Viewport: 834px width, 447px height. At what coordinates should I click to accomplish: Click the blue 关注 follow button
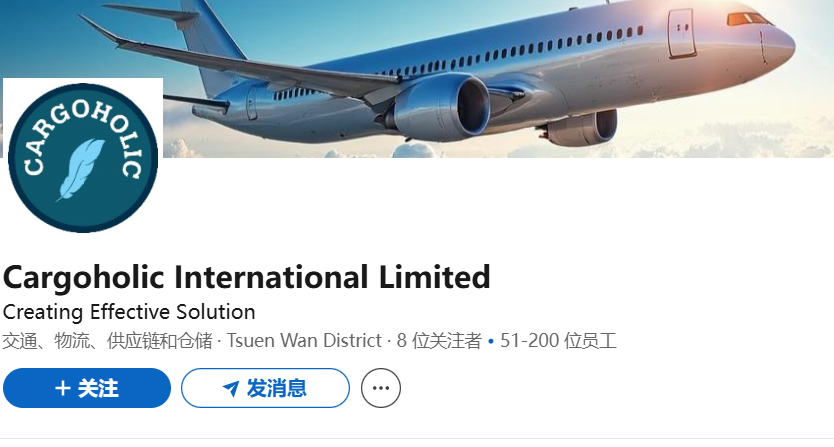click(x=87, y=388)
